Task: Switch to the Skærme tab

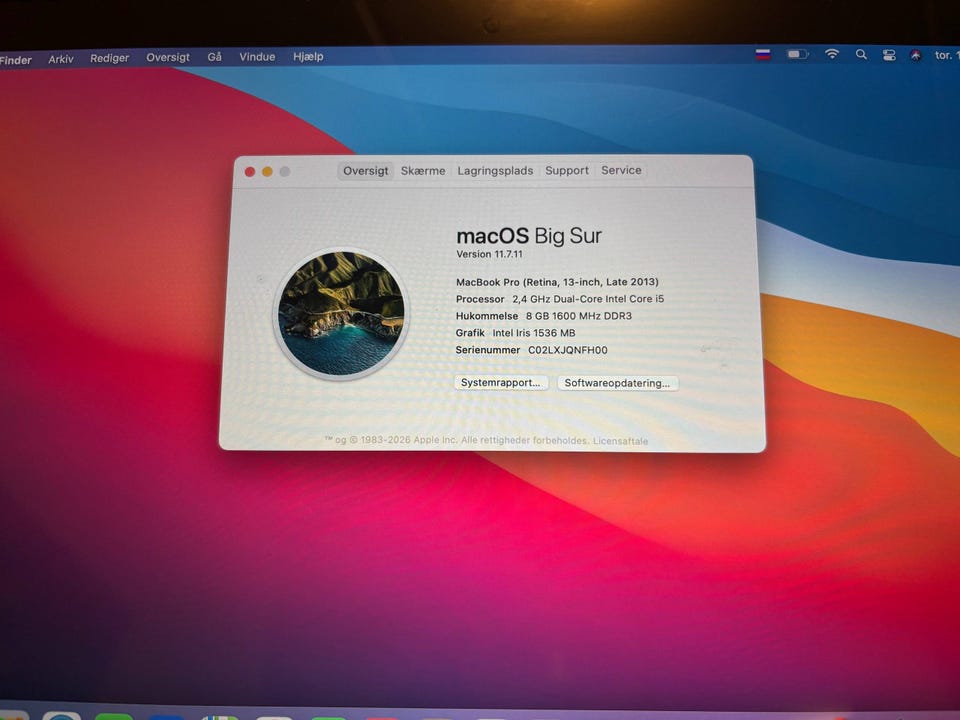Action: tap(423, 171)
